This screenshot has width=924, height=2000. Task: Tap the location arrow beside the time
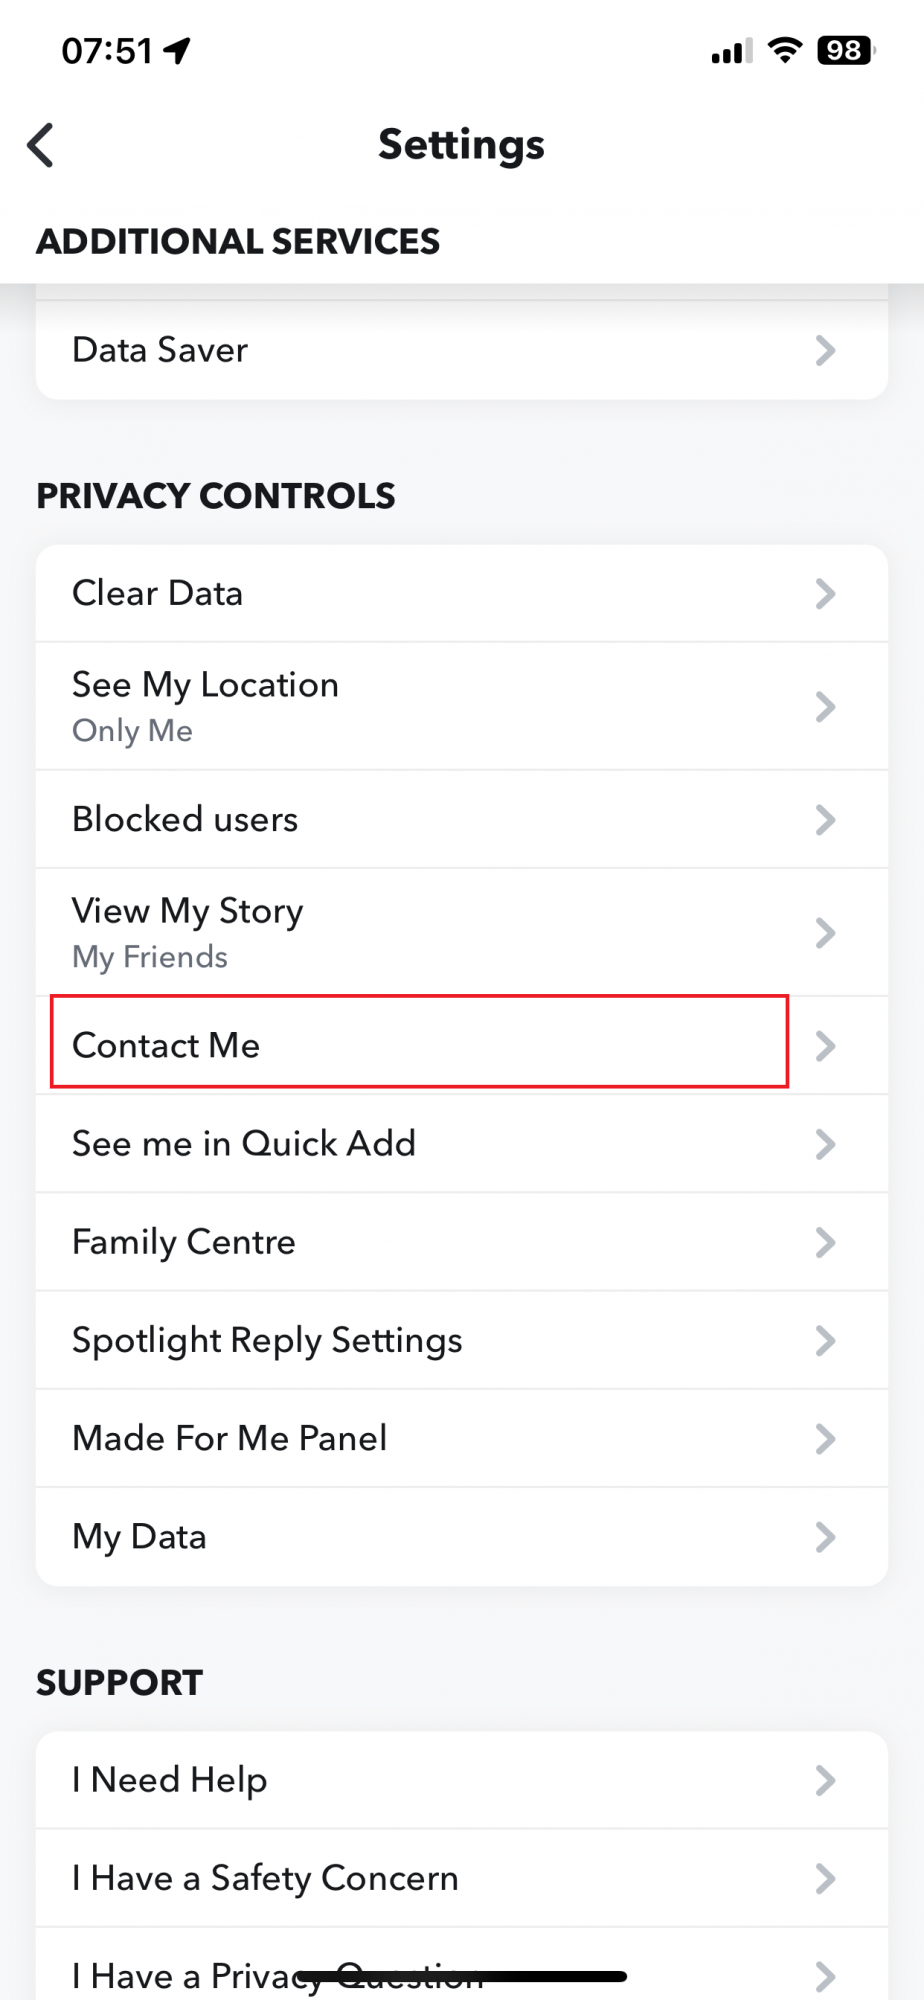[x=178, y=50]
